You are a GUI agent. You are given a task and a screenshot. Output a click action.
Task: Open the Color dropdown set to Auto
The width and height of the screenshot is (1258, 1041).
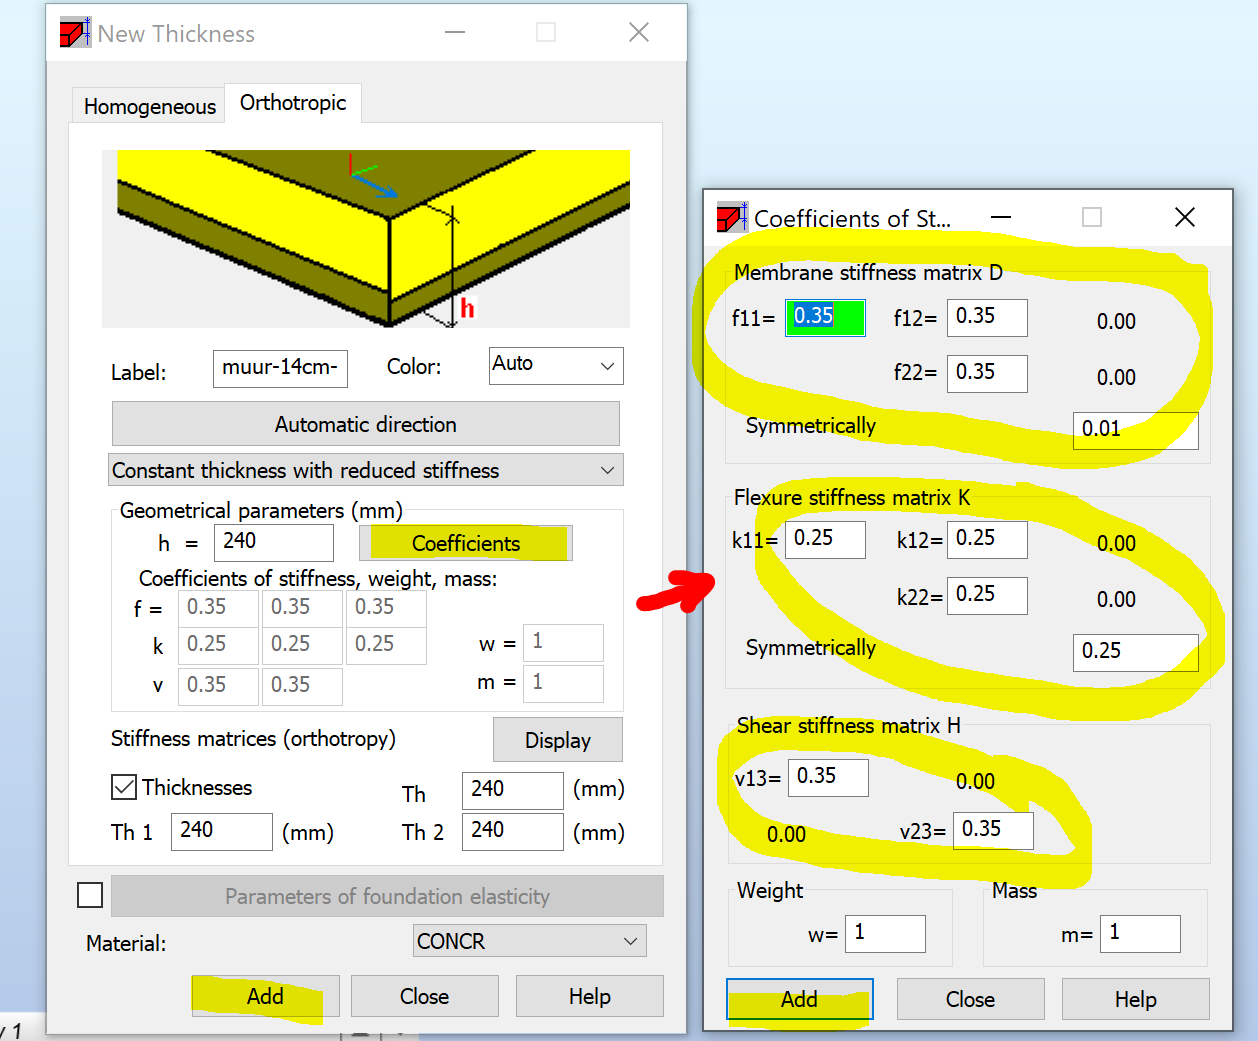coord(556,365)
